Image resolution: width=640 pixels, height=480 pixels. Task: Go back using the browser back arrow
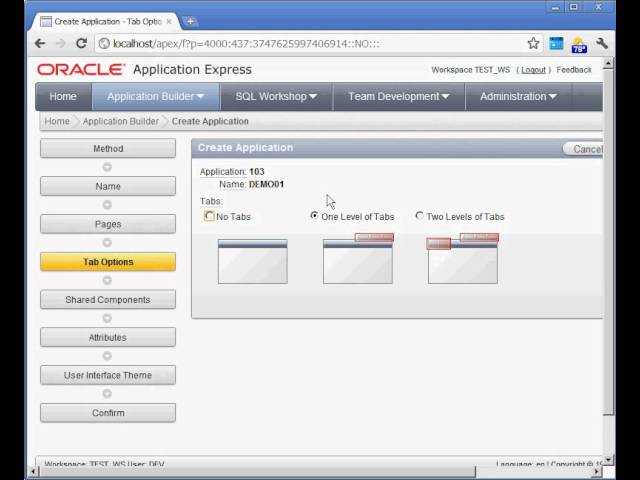point(40,43)
